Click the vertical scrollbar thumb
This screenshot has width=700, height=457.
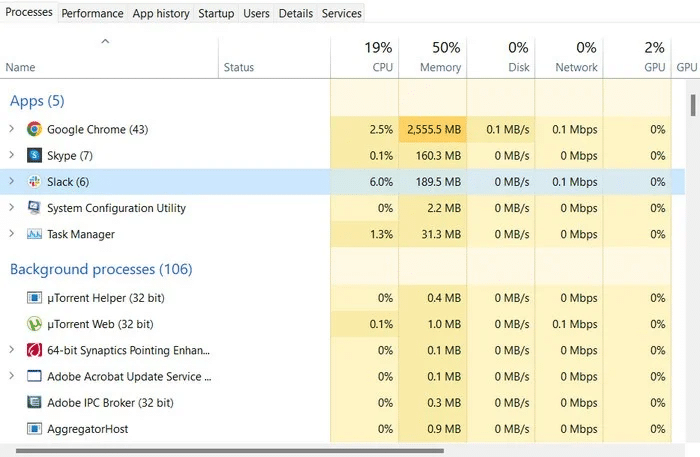tap(693, 105)
